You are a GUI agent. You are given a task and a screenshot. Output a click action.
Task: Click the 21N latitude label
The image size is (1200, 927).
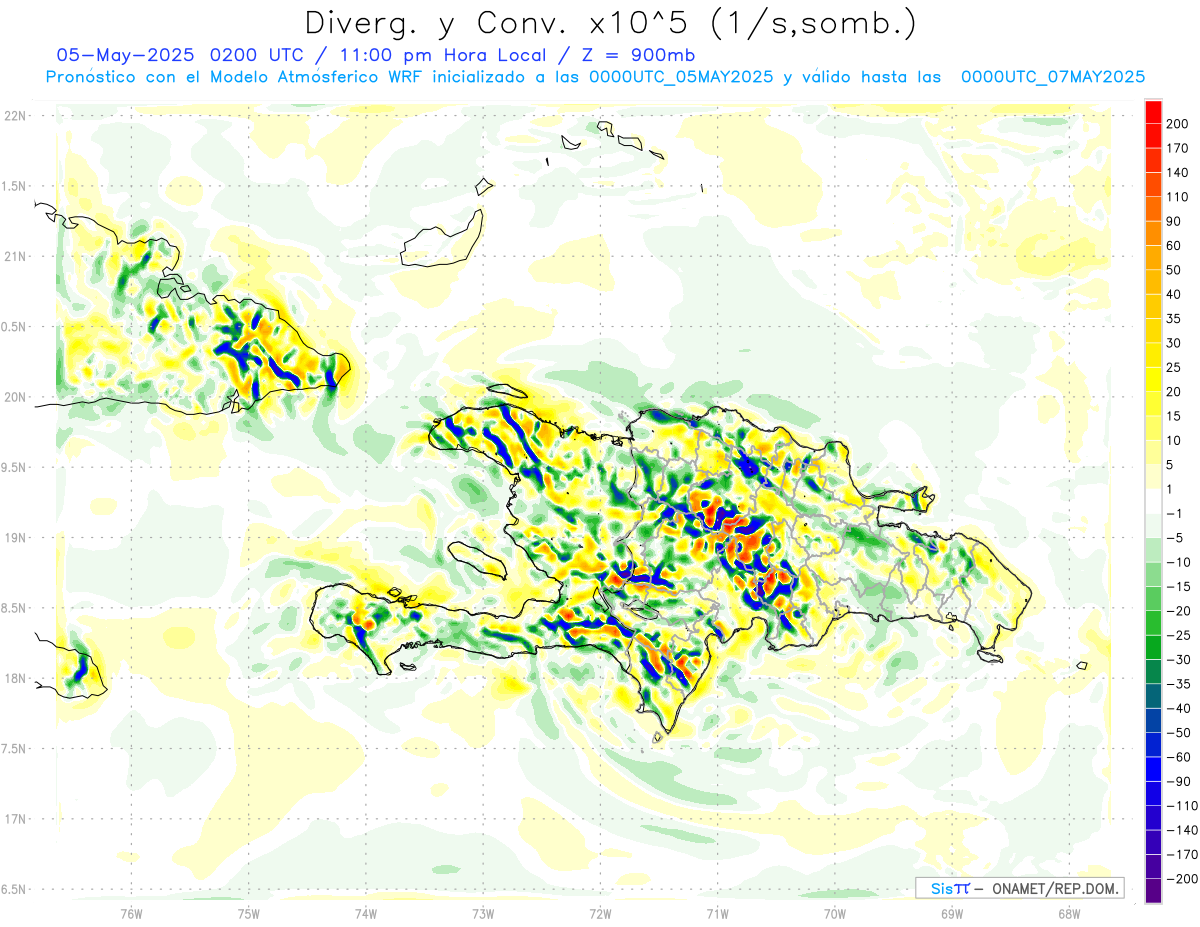[15, 256]
